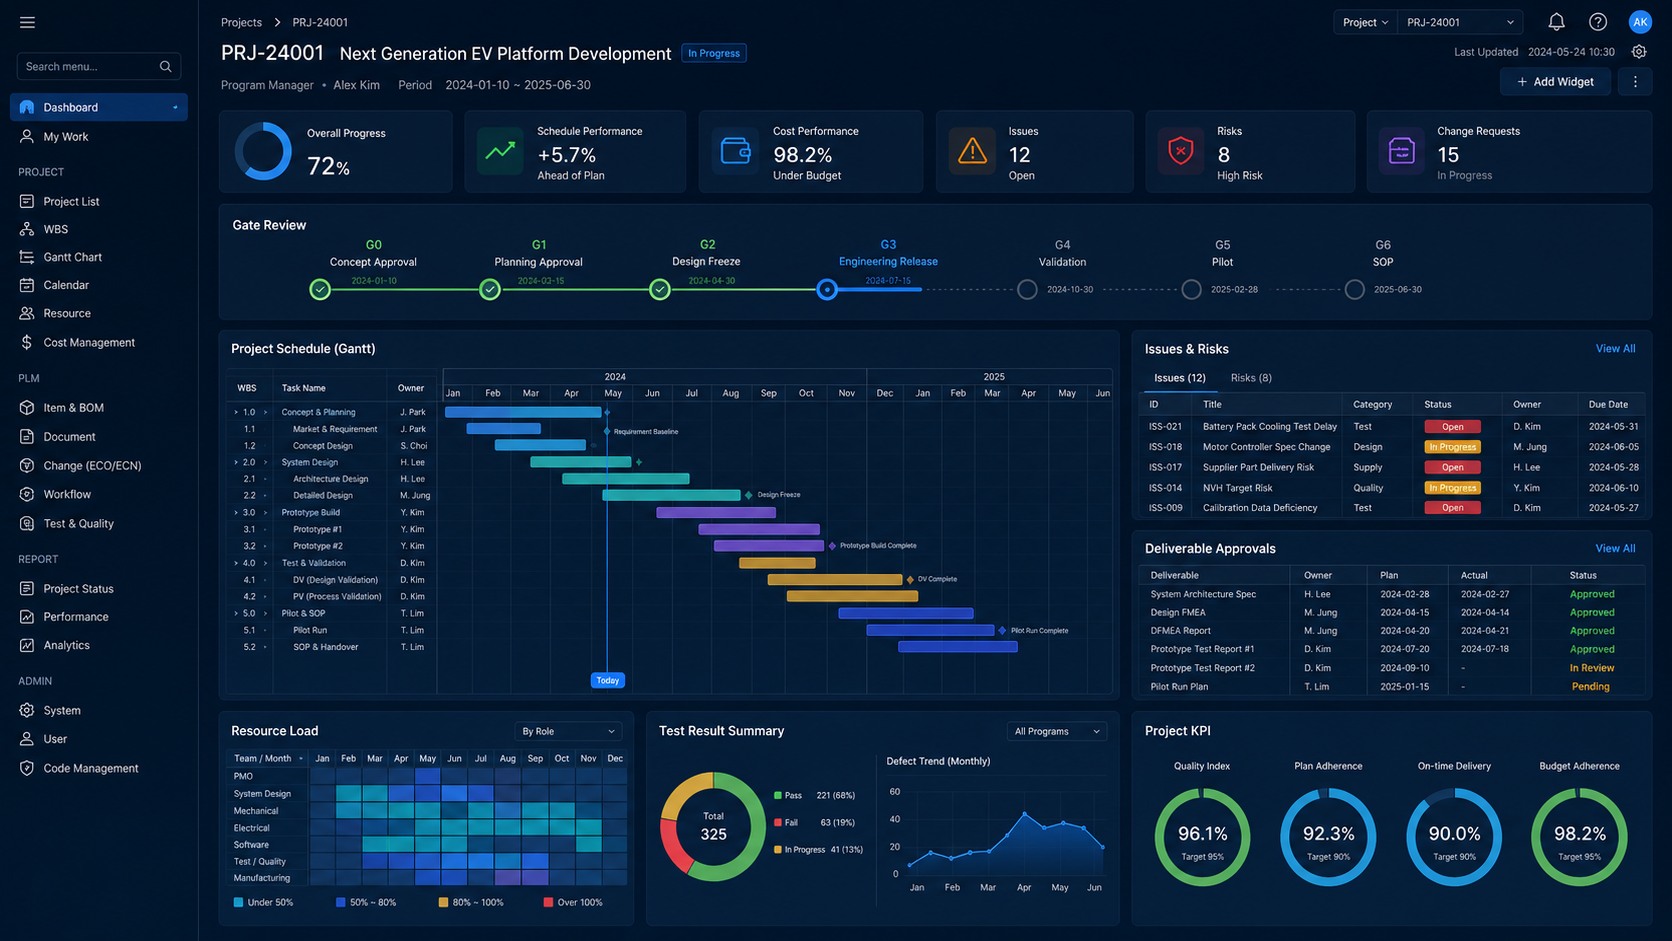Click the Code Management sidebar icon
The image size is (1672, 941).
(x=27, y=768)
